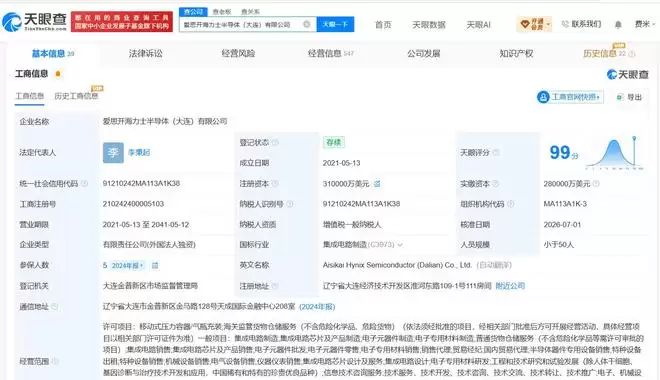Open the 工商官网快照 dropdown button
Image resolution: width=660 pixels, height=380 pixels.
(x=570, y=97)
